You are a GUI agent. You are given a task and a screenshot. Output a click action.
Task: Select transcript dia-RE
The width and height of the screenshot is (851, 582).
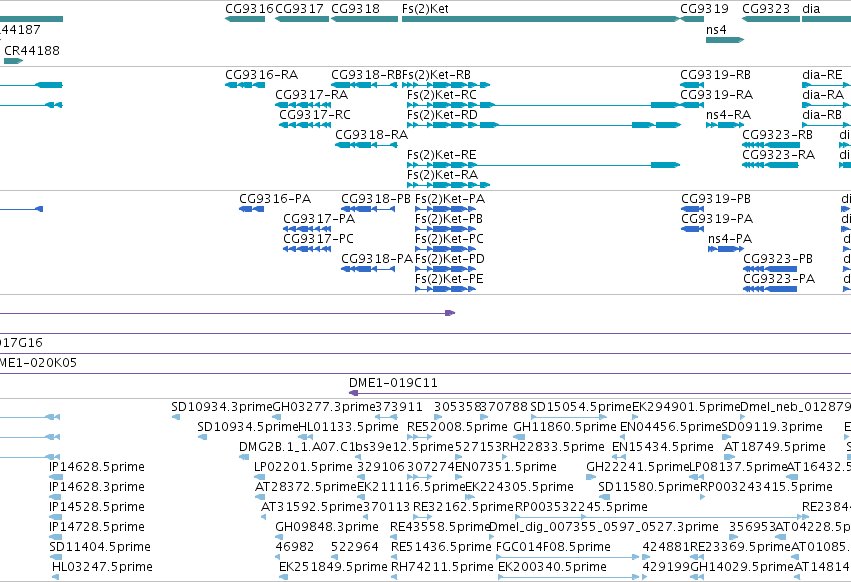pos(822,75)
